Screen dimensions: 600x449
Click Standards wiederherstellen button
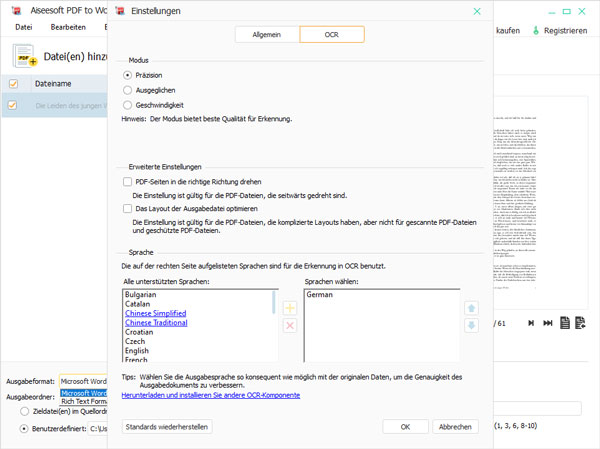pyautogui.click(x=167, y=427)
